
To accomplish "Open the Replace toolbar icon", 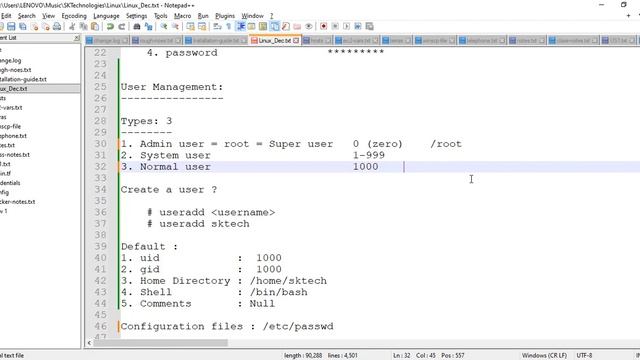I will pyautogui.click(x=149, y=27).
